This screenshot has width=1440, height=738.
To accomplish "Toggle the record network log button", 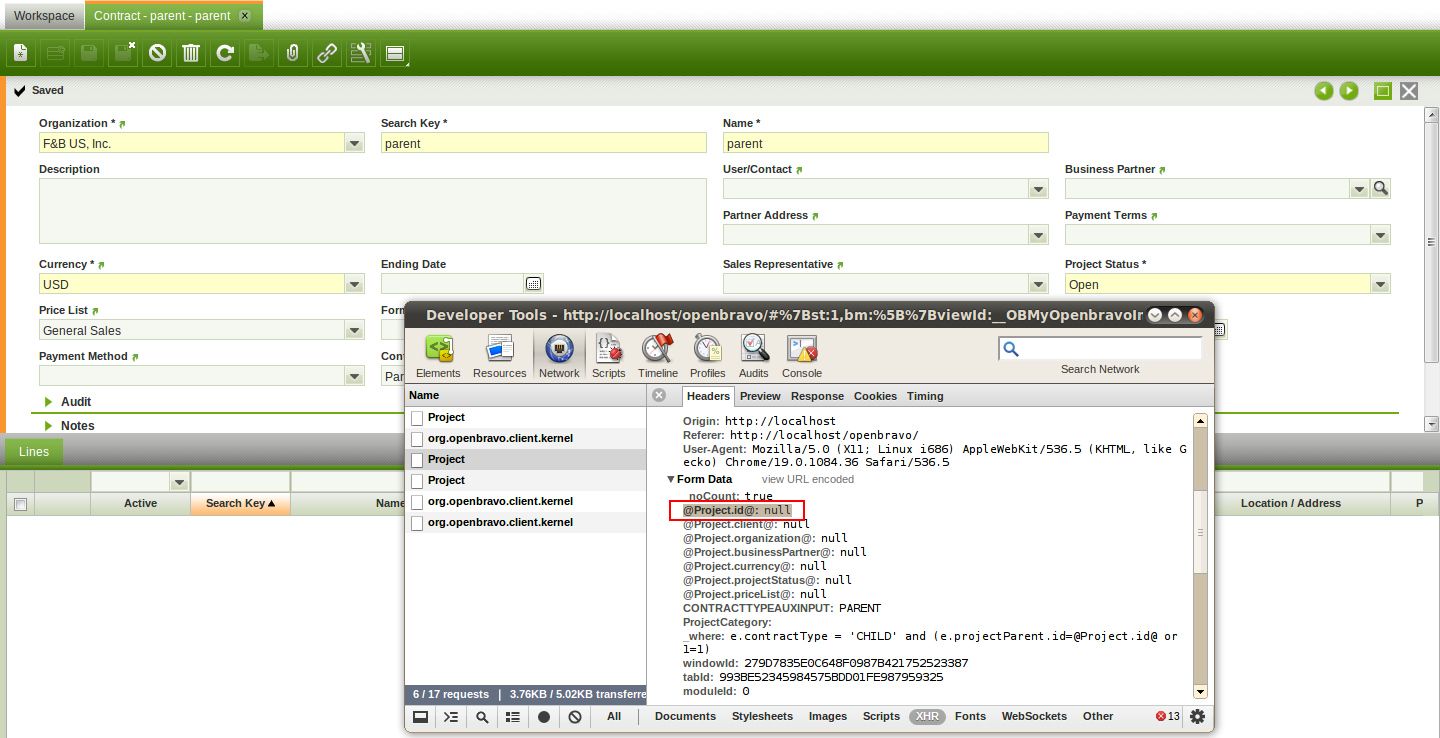I will click(x=544, y=717).
